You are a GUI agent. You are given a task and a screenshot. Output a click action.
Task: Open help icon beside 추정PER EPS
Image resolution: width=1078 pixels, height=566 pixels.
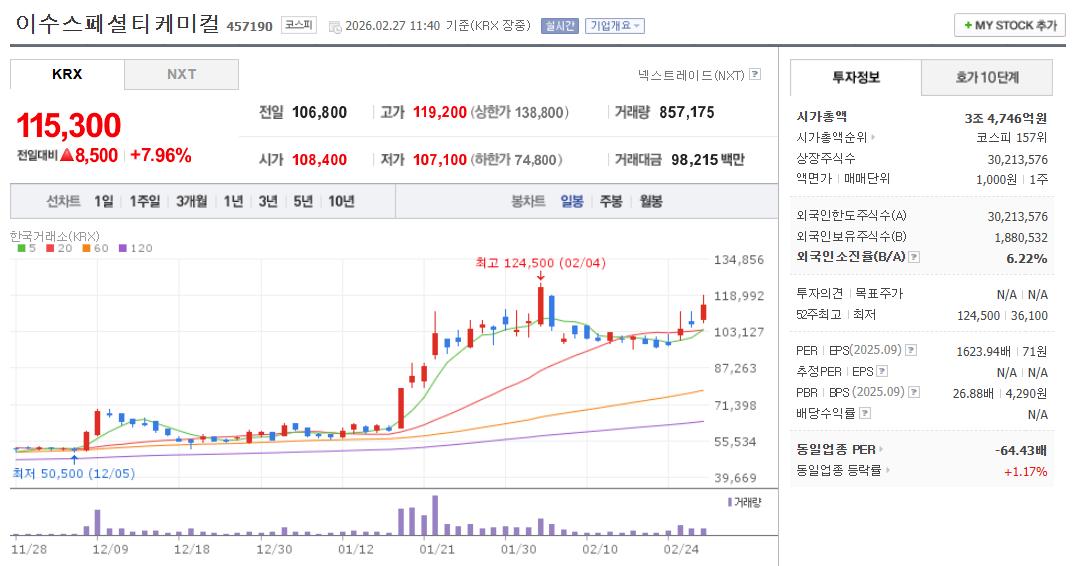pyautogui.click(x=882, y=371)
